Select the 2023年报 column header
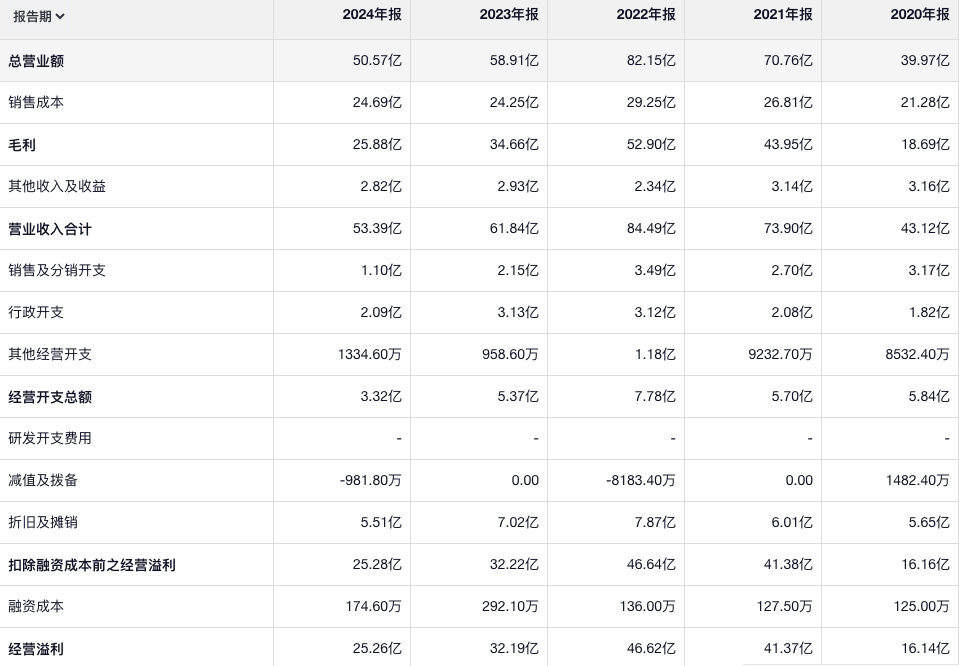Viewport: 959px width, 666px height. [x=509, y=15]
